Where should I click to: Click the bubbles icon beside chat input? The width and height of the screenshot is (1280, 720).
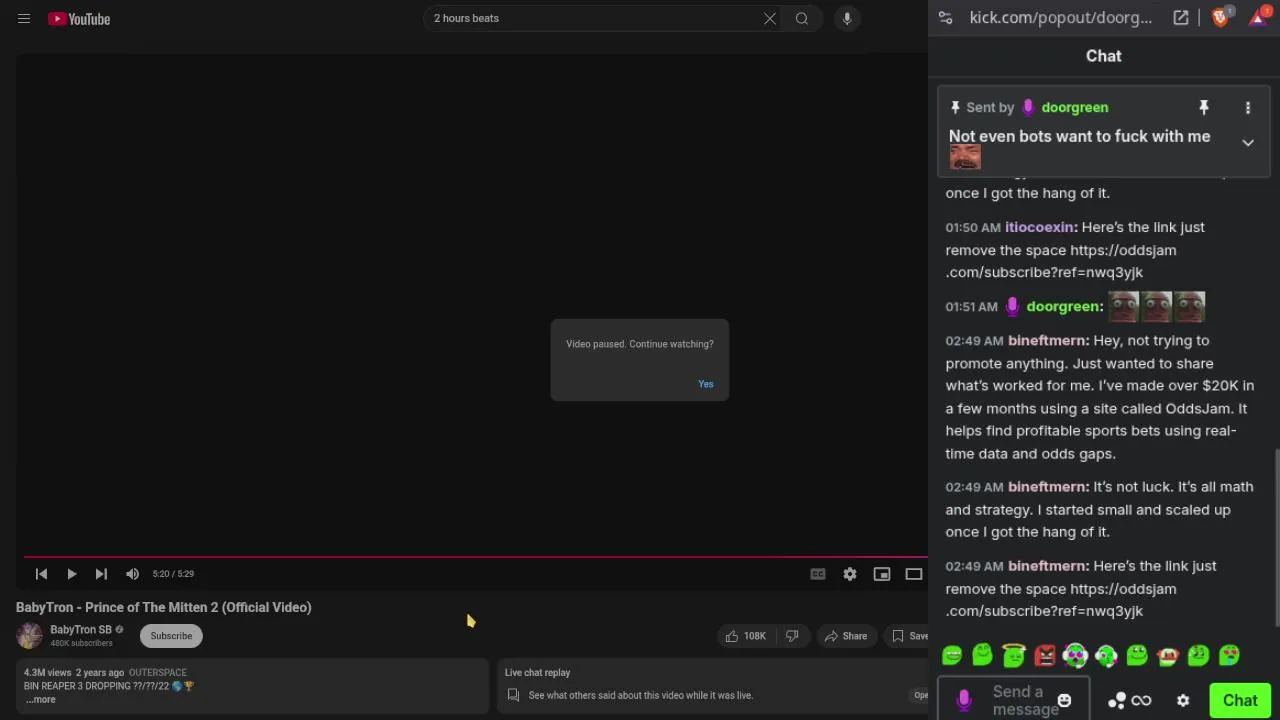pyautogui.click(x=1117, y=700)
